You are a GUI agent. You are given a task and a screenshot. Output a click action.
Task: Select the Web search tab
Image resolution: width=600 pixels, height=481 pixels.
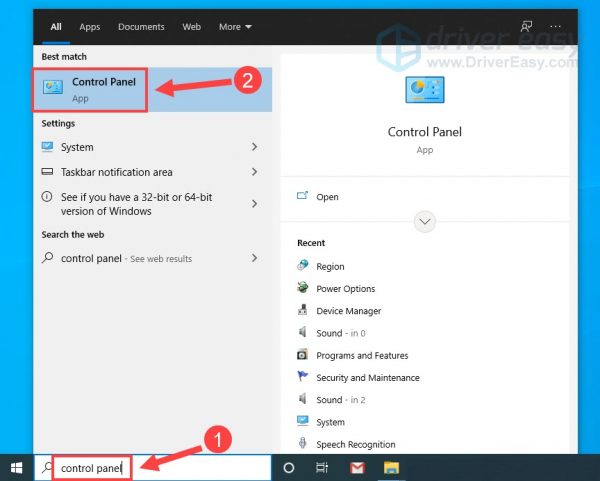pos(191,27)
